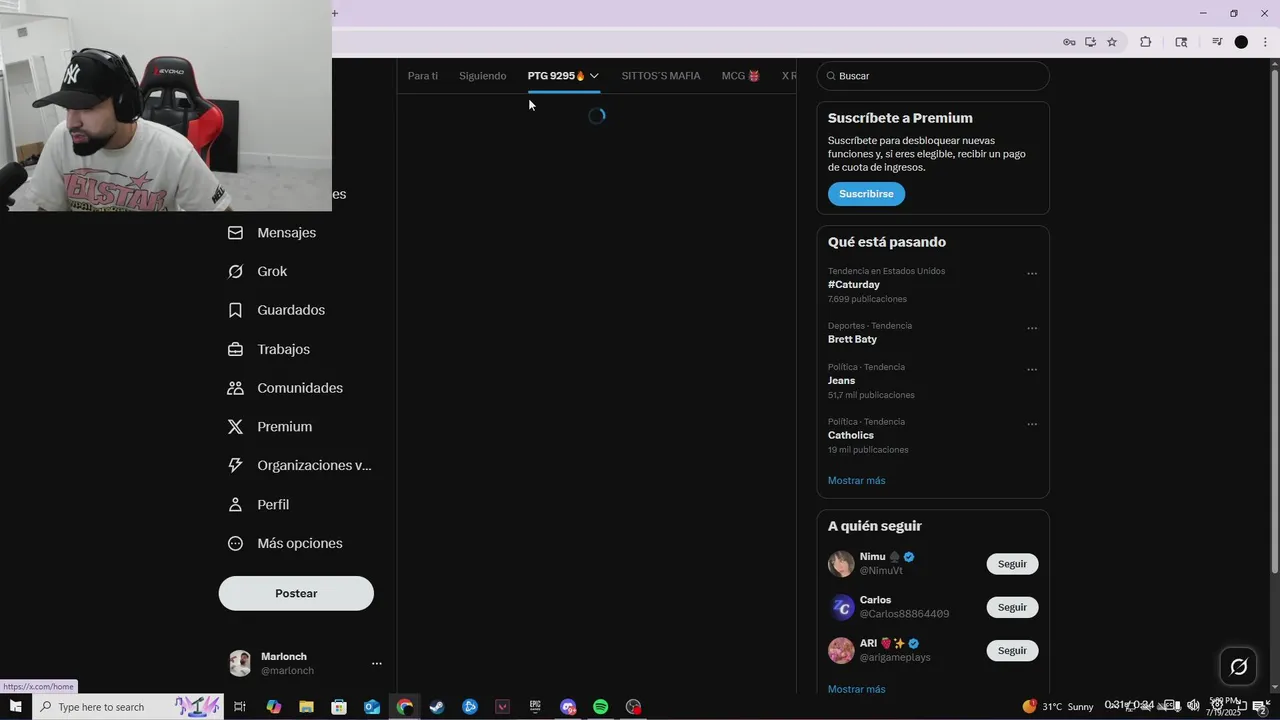Click the Windows Start button
The image size is (1280, 720).
pos(15,707)
